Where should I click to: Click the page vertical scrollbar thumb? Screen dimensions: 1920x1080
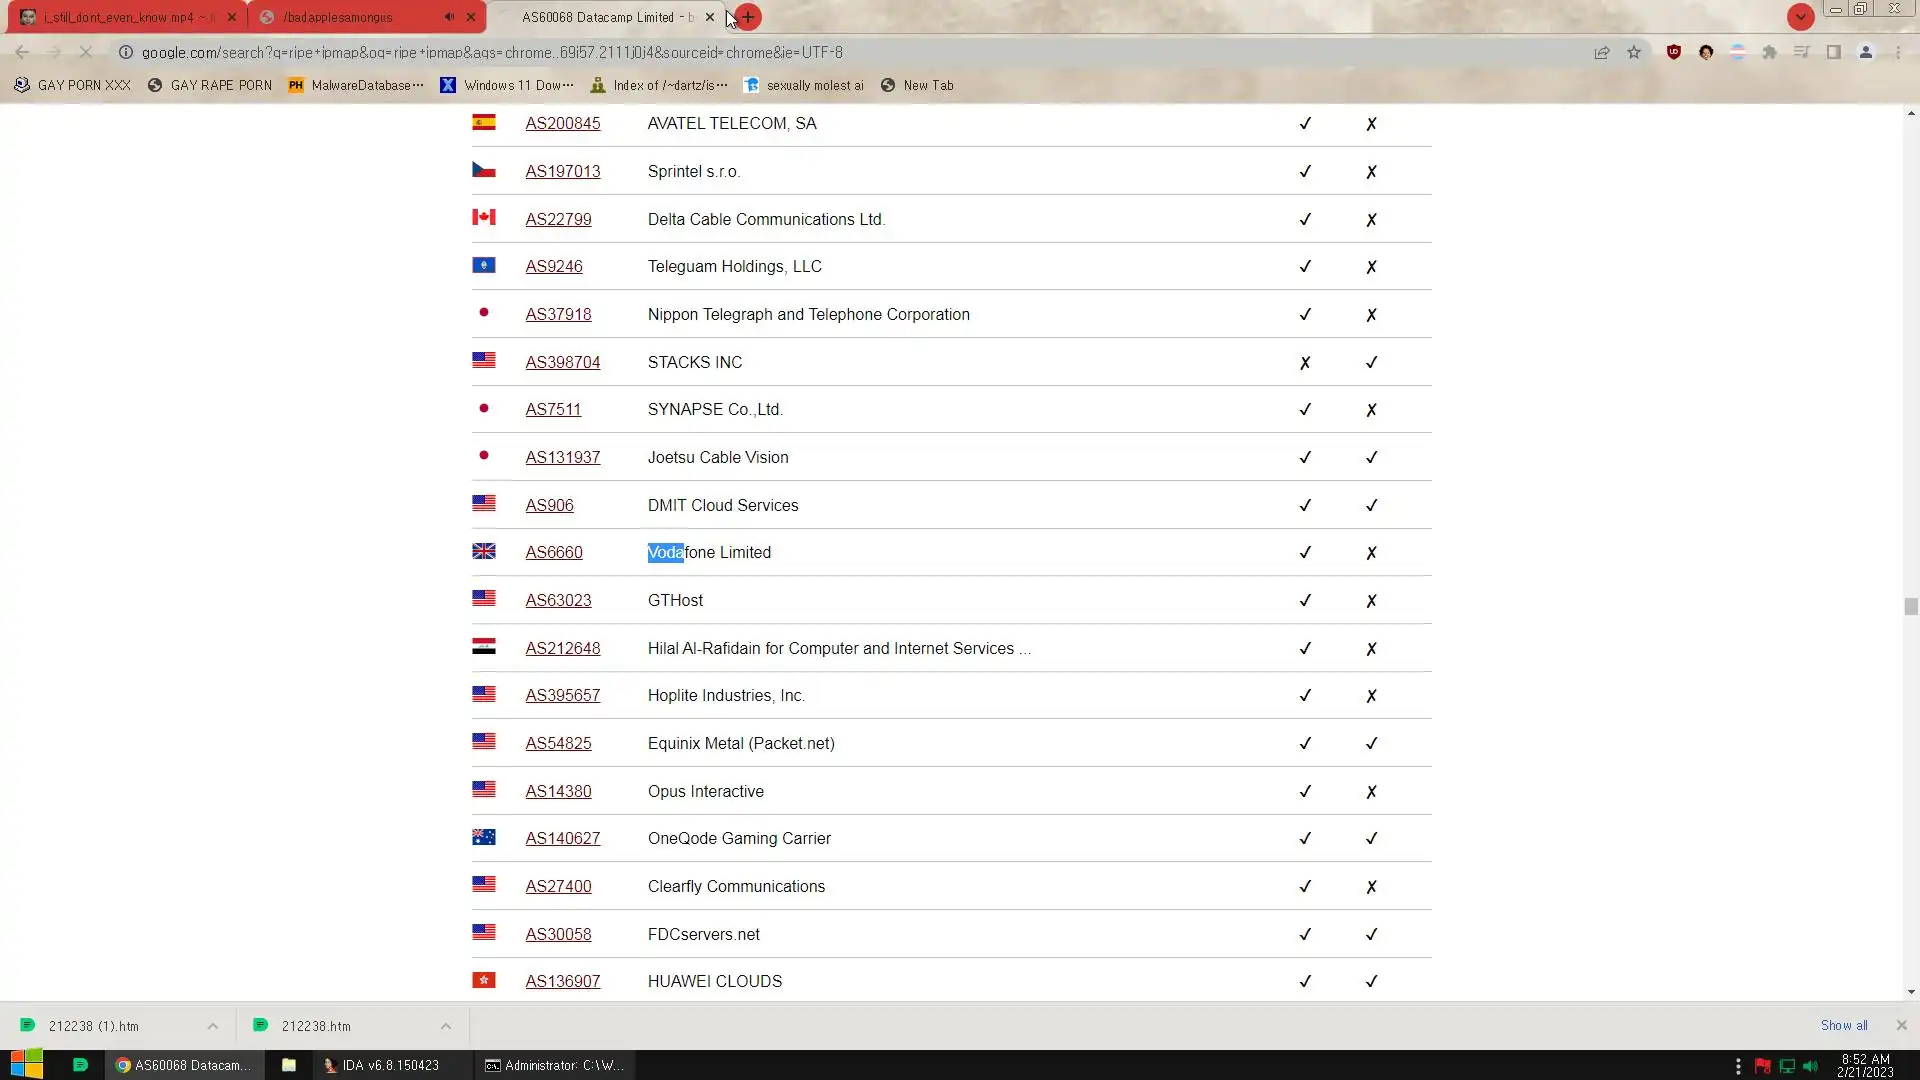tap(1910, 607)
